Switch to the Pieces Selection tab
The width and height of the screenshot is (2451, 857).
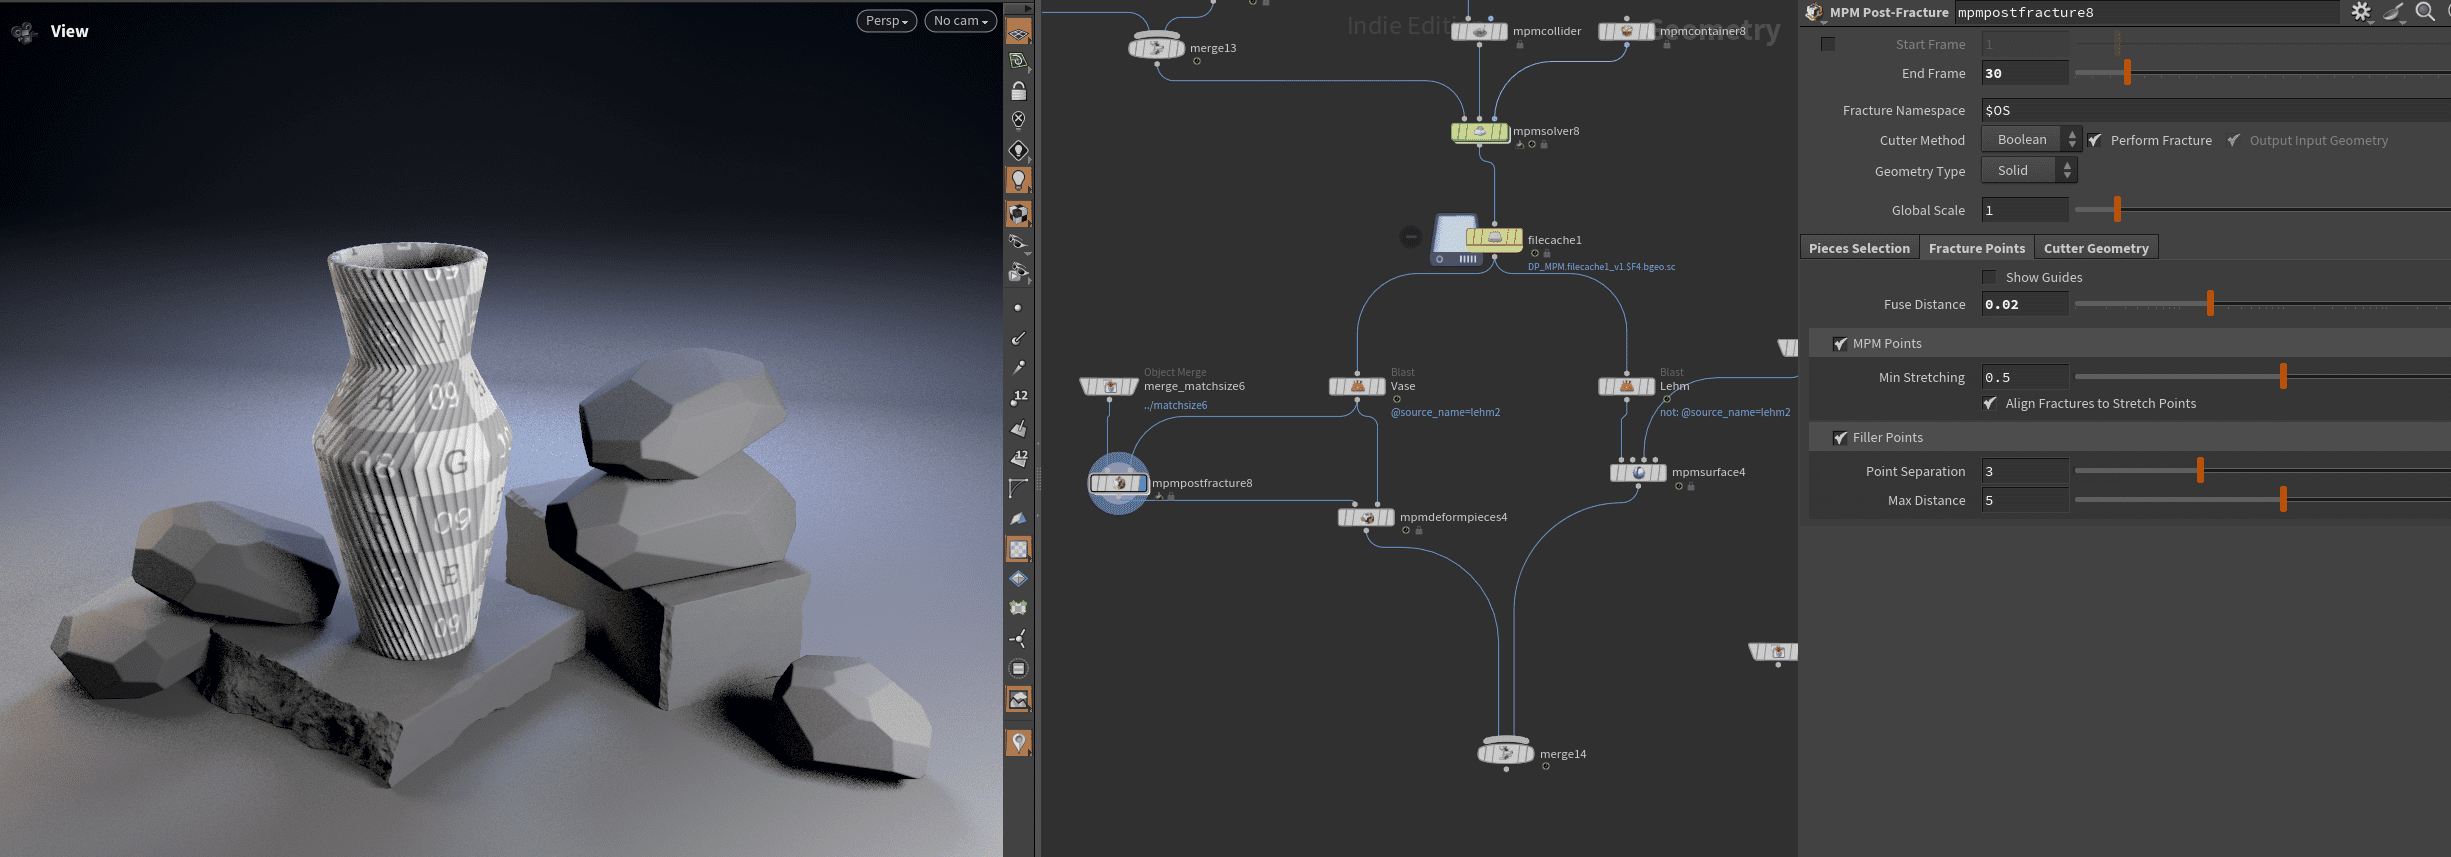click(x=1859, y=248)
